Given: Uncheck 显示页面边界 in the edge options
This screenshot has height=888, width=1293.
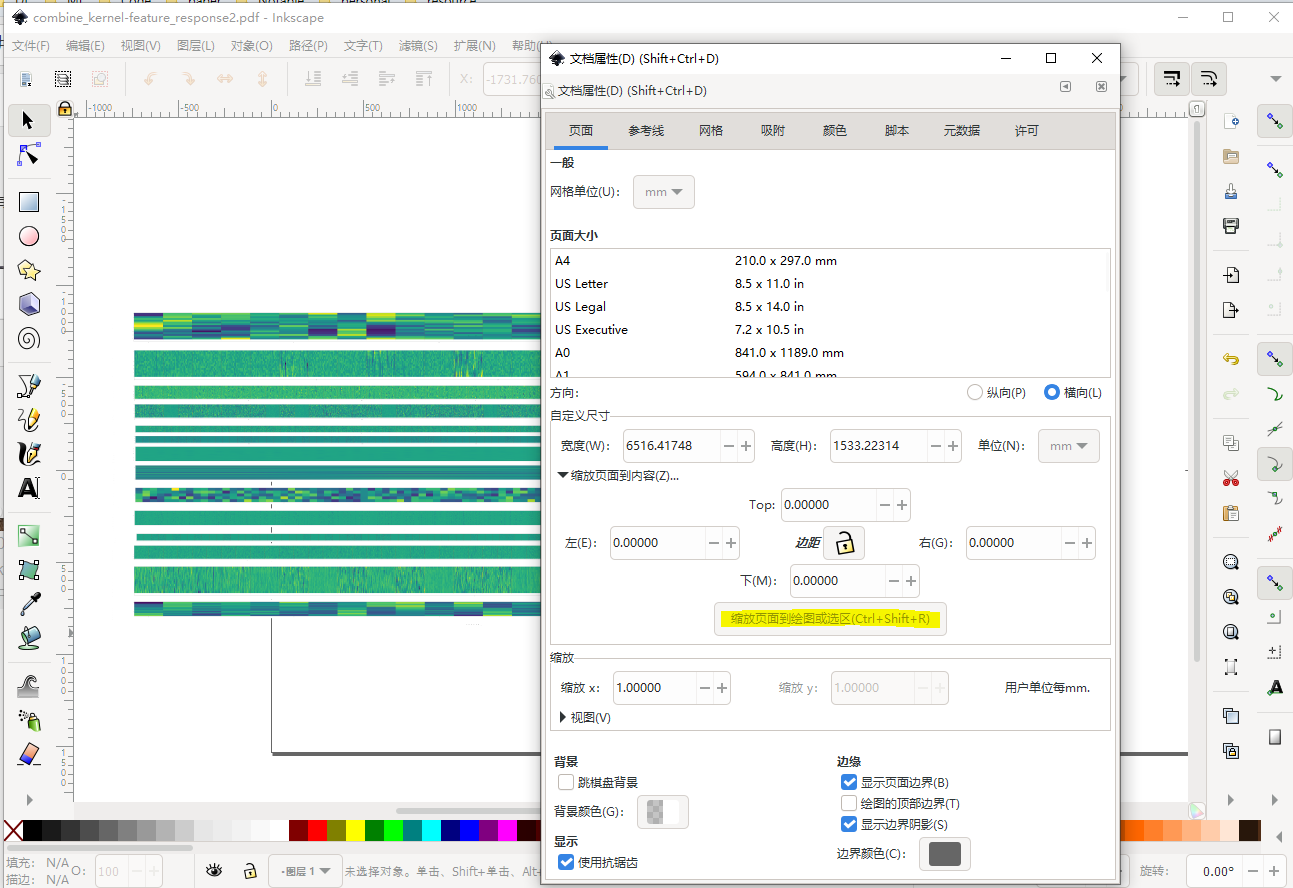Looking at the screenshot, I should point(849,782).
